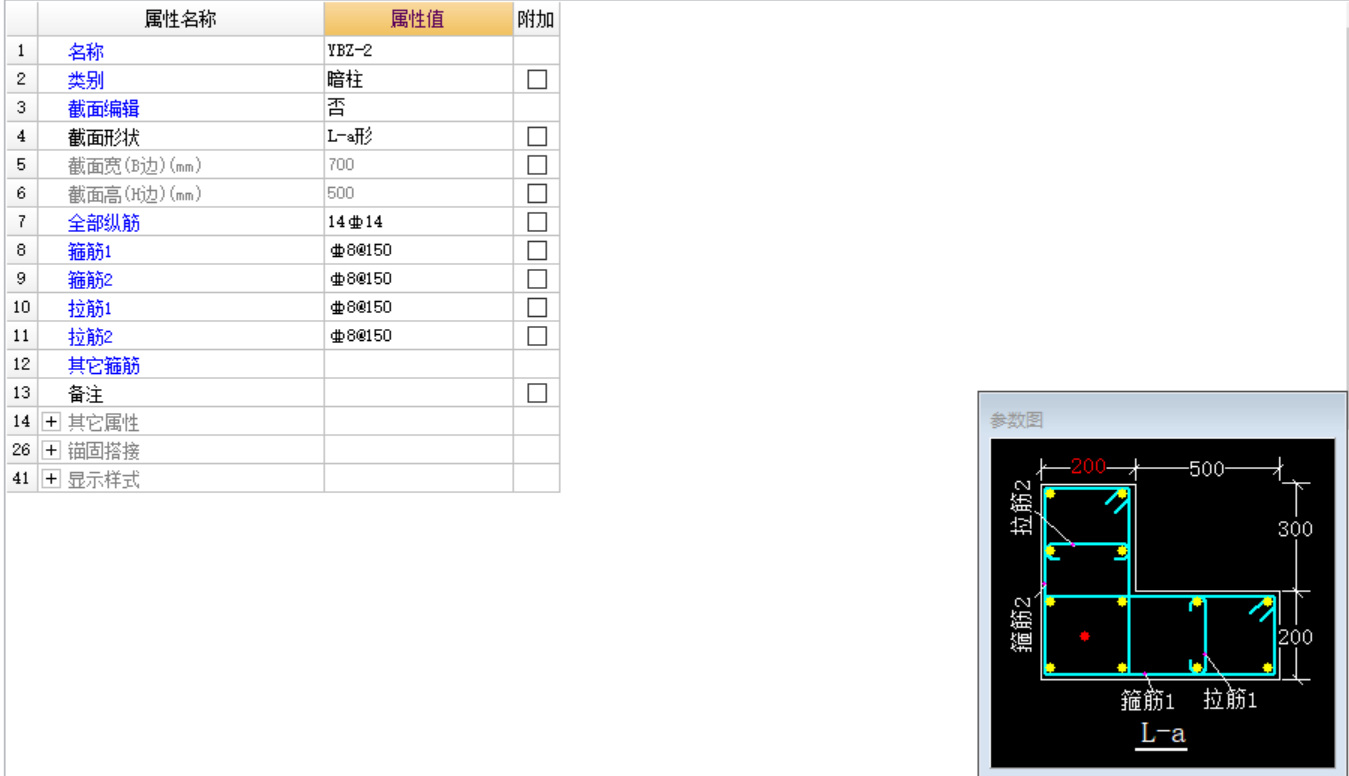Click the empty 其它箍筋 value cell

(419, 364)
